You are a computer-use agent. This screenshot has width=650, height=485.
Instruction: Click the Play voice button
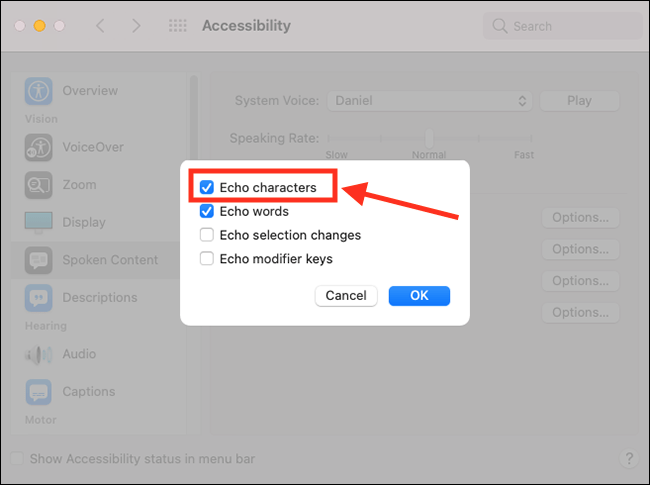[580, 101]
